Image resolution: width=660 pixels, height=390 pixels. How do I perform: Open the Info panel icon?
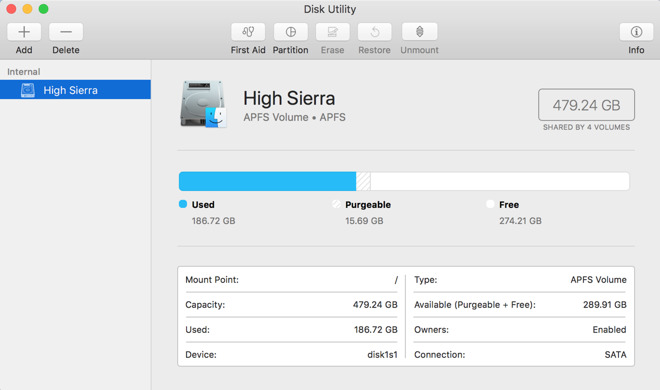(x=636, y=32)
